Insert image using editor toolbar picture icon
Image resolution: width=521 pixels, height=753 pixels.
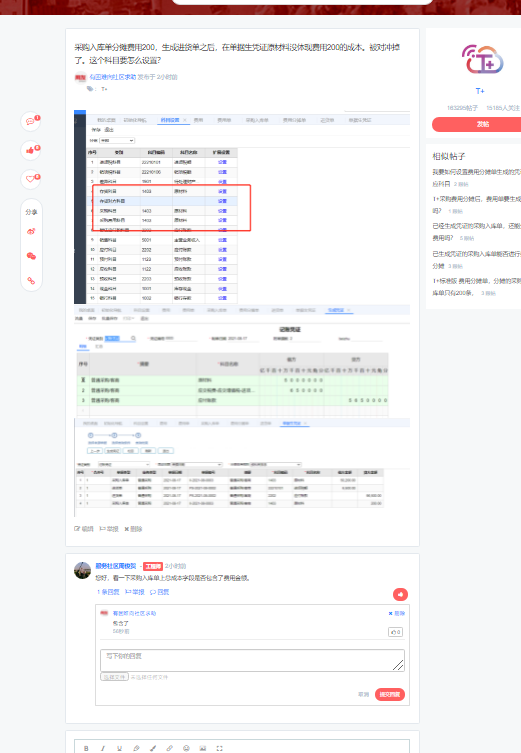[x=203, y=748]
